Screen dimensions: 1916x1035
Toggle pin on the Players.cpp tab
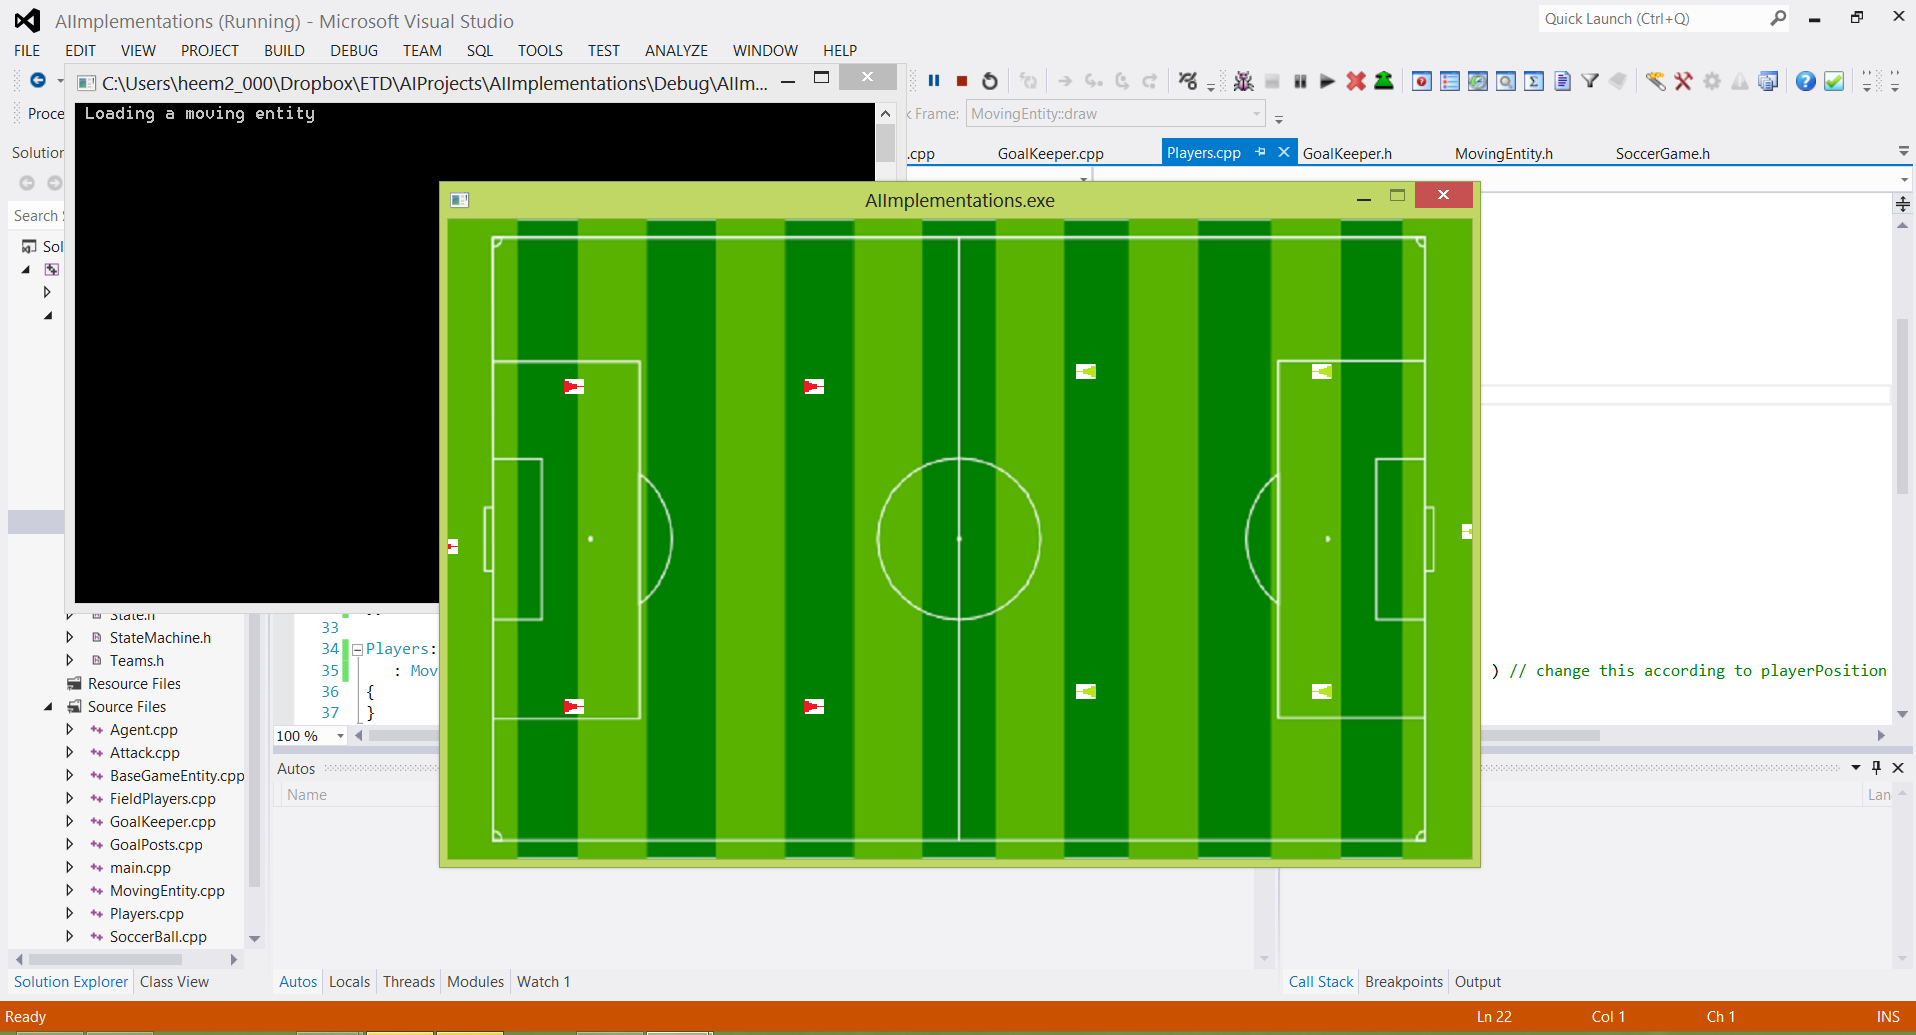pyautogui.click(x=1261, y=152)
